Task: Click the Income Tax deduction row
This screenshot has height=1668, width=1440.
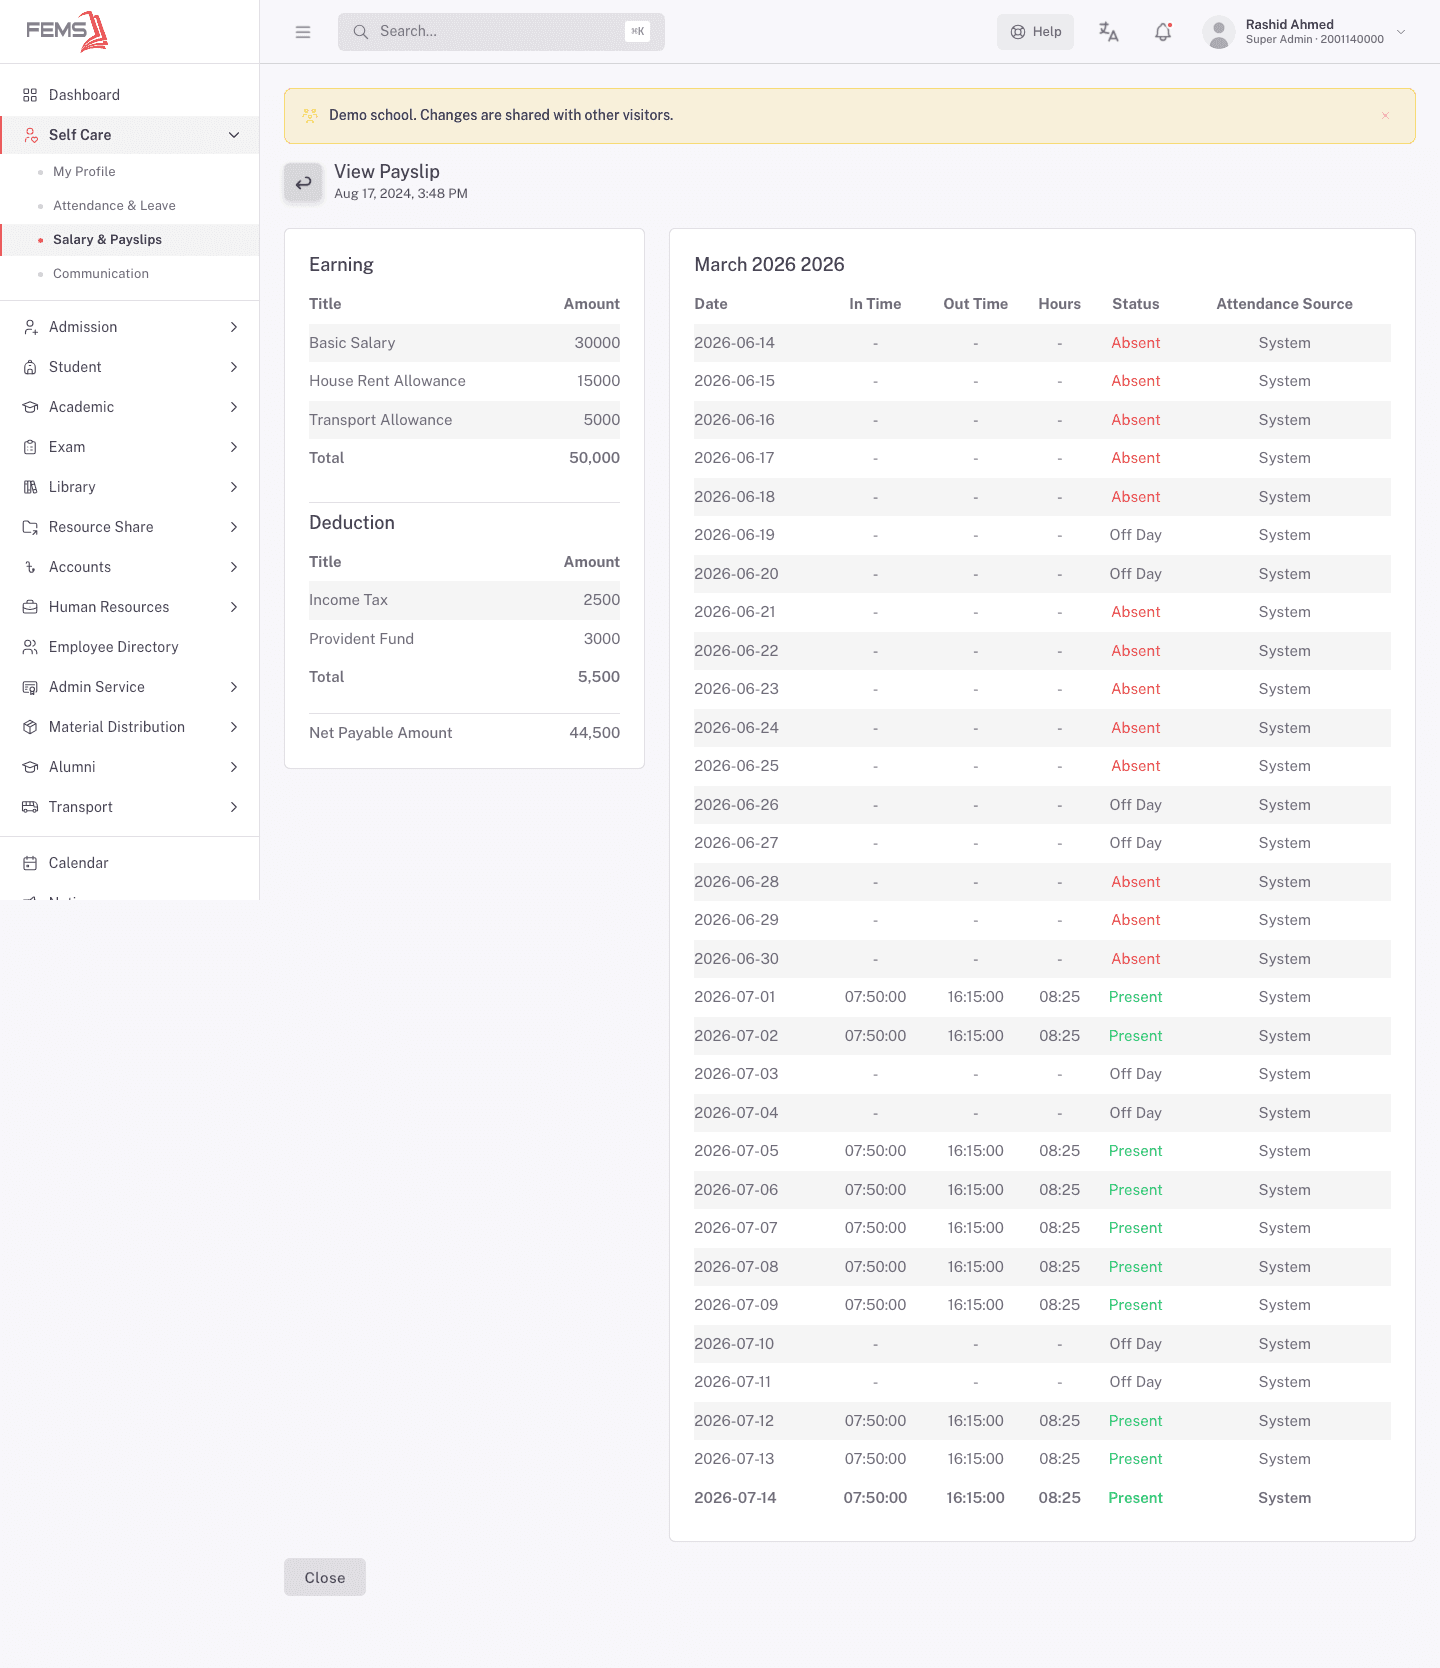Action: [x=464, y=600]
